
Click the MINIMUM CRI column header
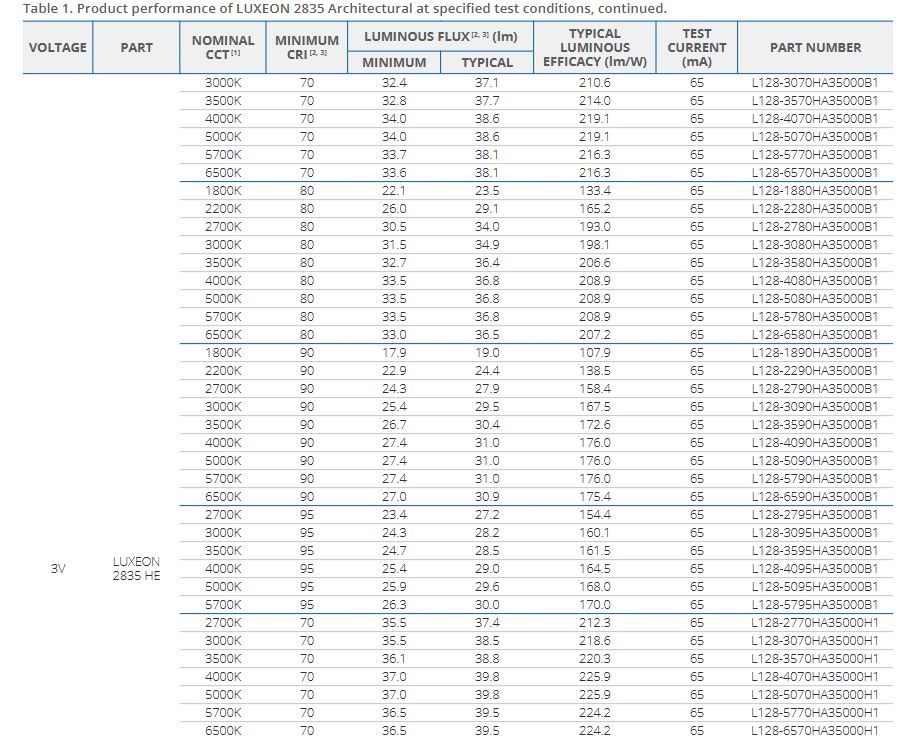click(x=306, y=47)
